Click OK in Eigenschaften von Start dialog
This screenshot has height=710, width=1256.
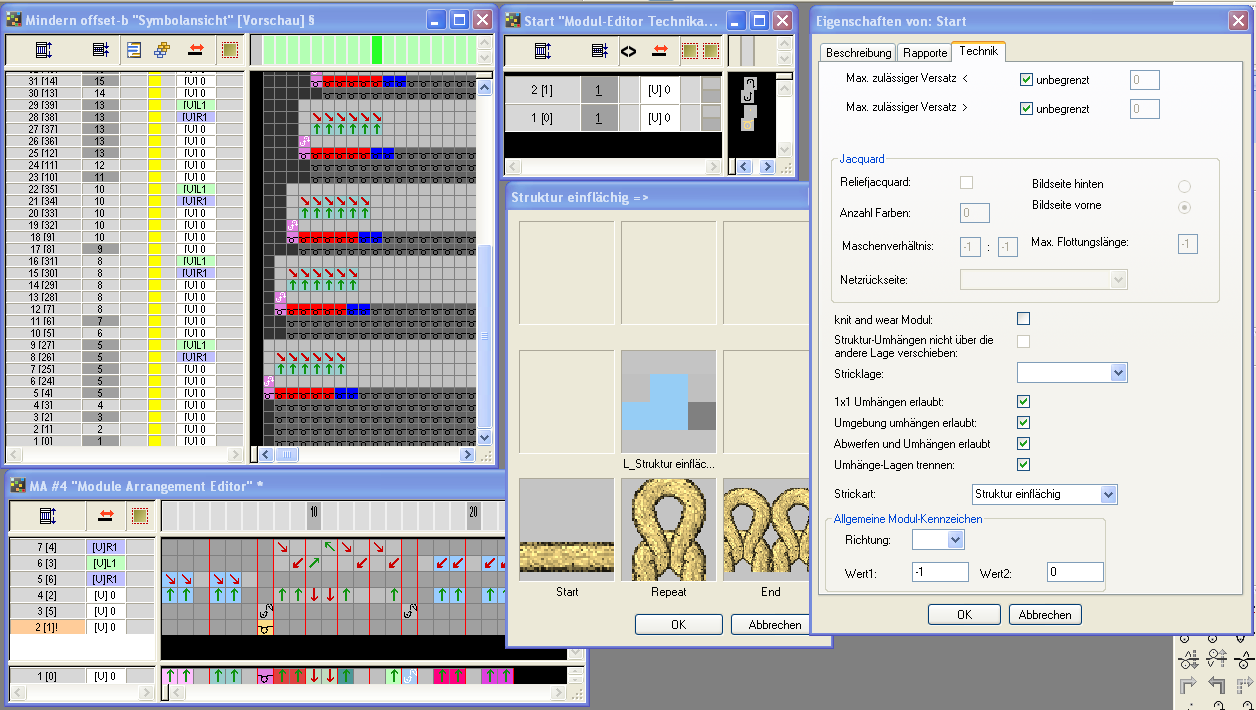click(x=963, y=614)
